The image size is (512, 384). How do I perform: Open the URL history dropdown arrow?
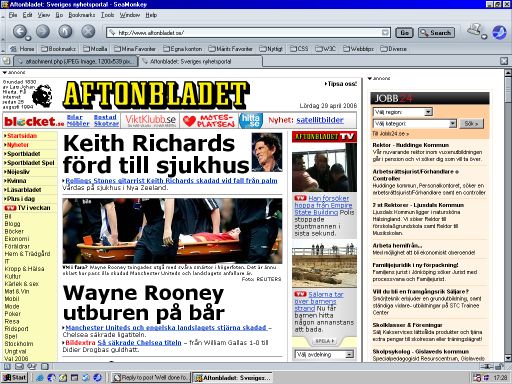(385, 32)
